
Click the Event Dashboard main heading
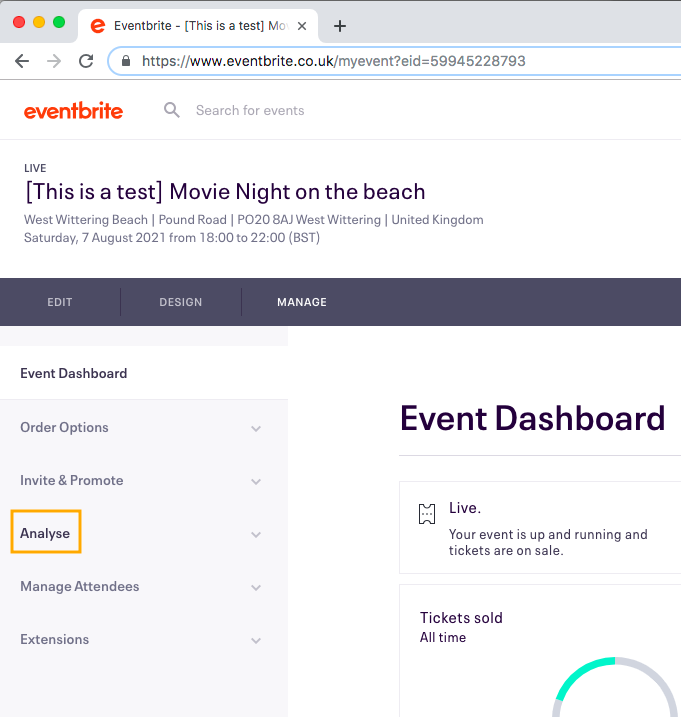tap(533, 418)
